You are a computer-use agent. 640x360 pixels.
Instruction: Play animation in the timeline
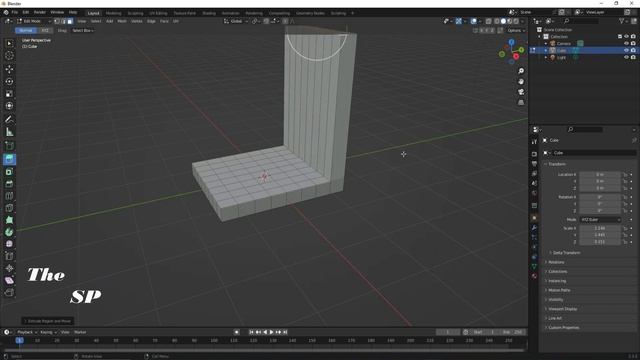coord(271,332)
